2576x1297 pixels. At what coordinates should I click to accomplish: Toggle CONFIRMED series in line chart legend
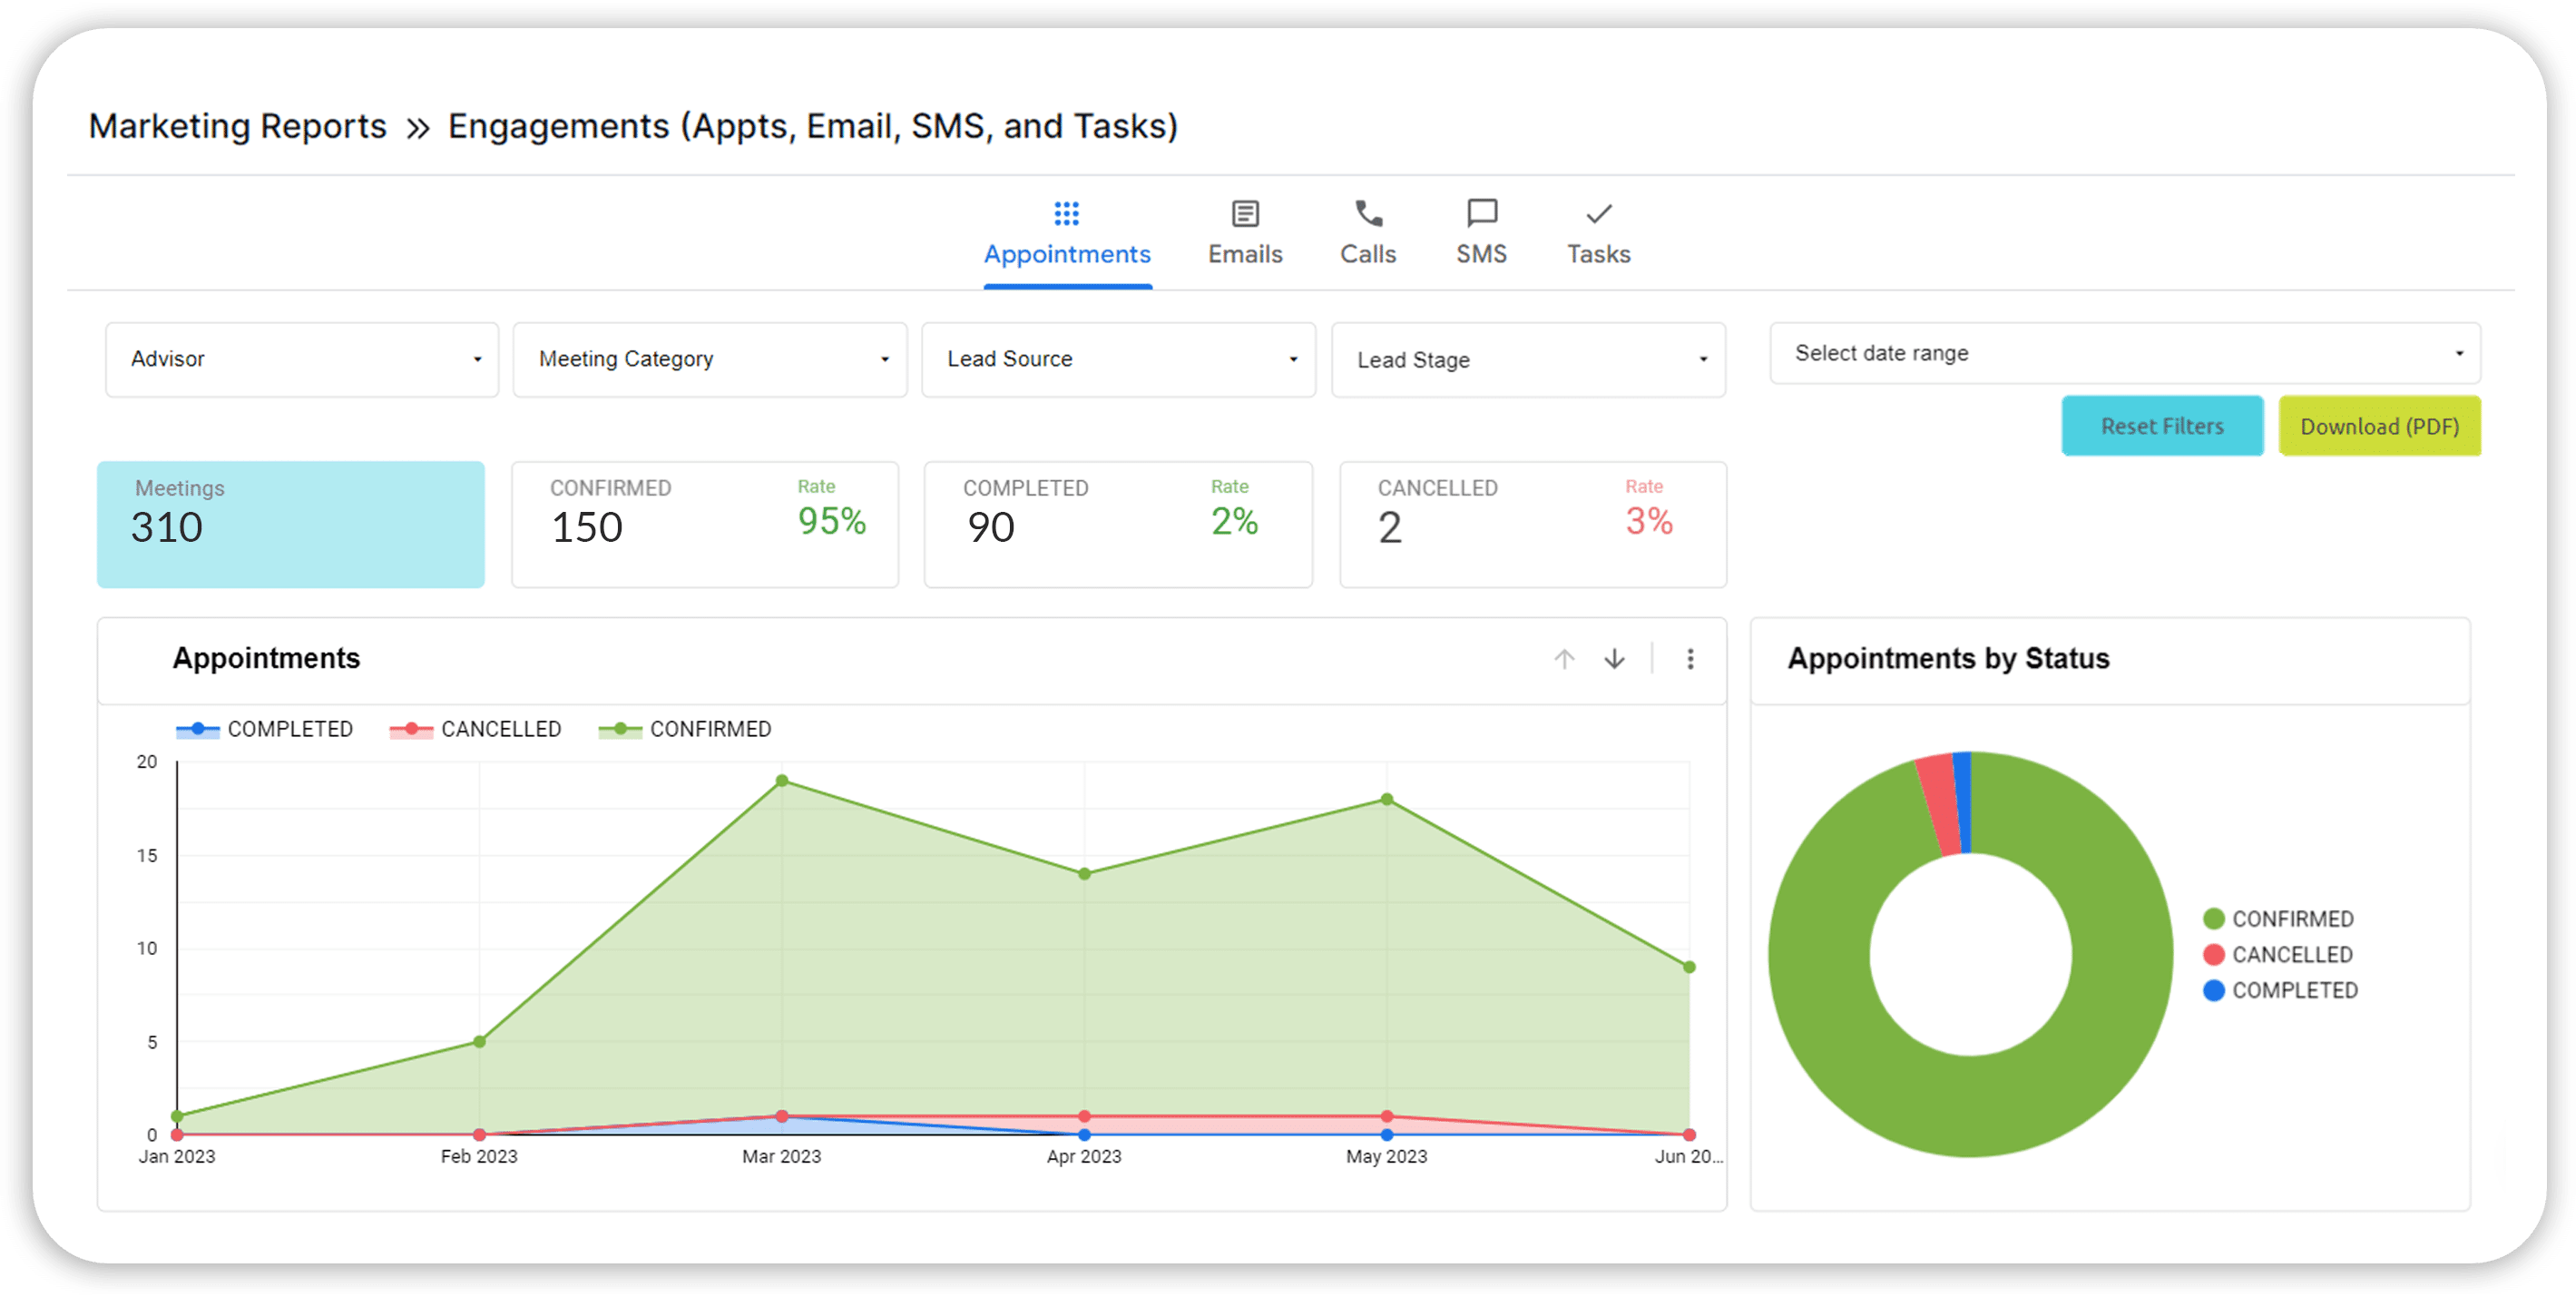click(685, 729)
